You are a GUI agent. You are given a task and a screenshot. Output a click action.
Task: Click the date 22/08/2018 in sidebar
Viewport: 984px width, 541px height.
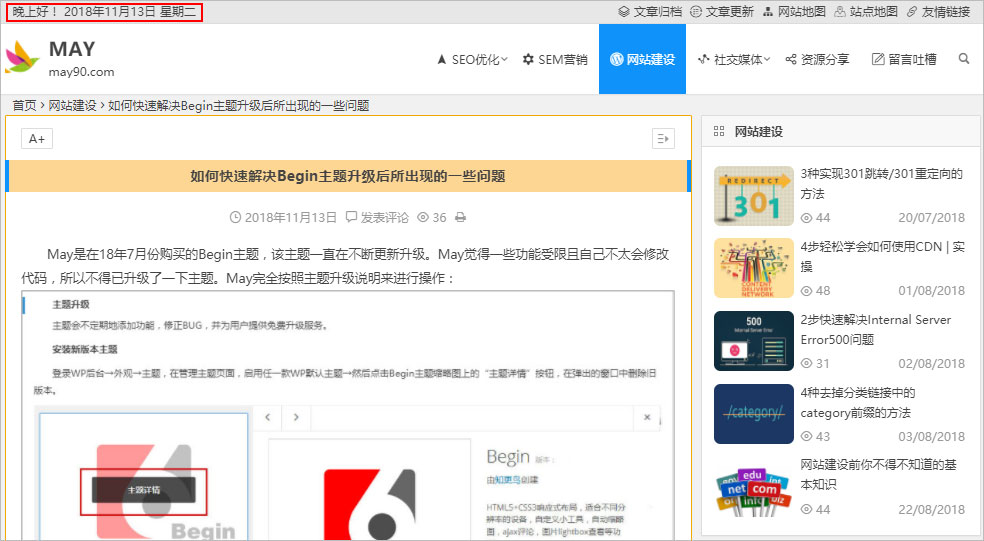[931, 509]
